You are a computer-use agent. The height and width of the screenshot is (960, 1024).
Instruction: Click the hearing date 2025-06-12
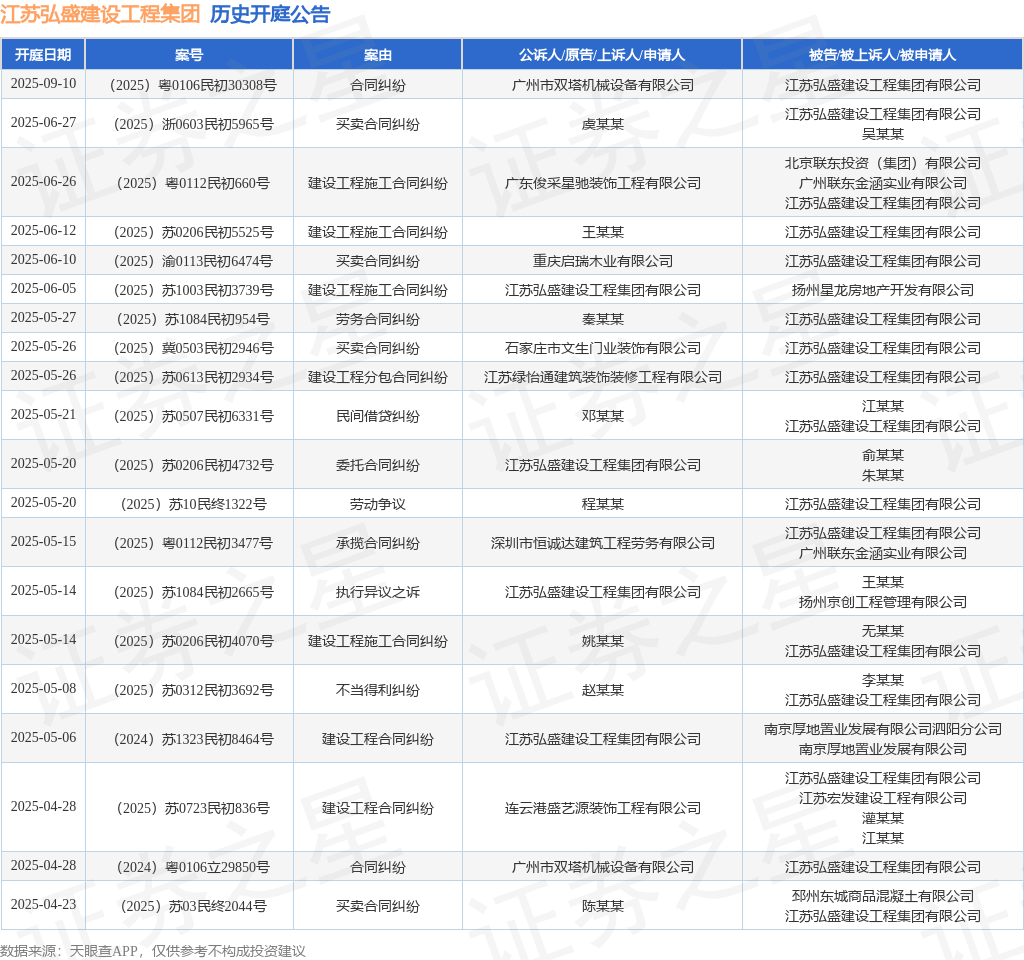coord(43,231)
